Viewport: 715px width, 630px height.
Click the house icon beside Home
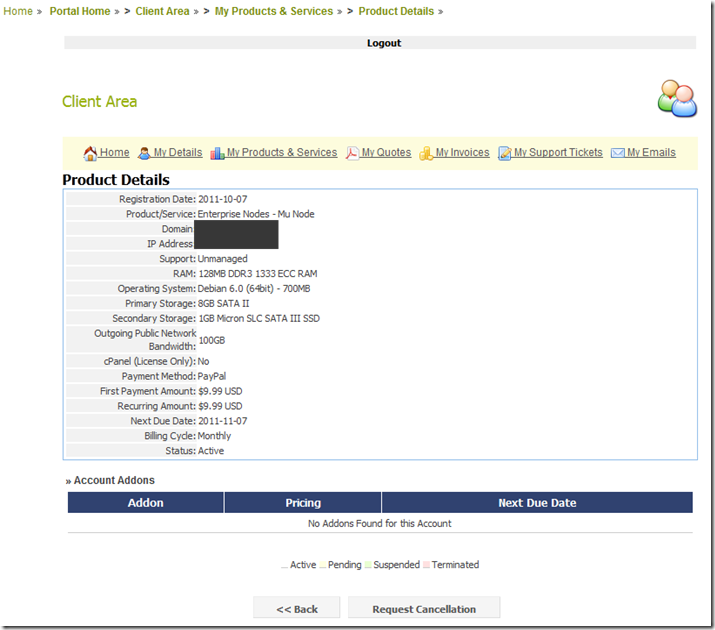click(x=90, y=153)
